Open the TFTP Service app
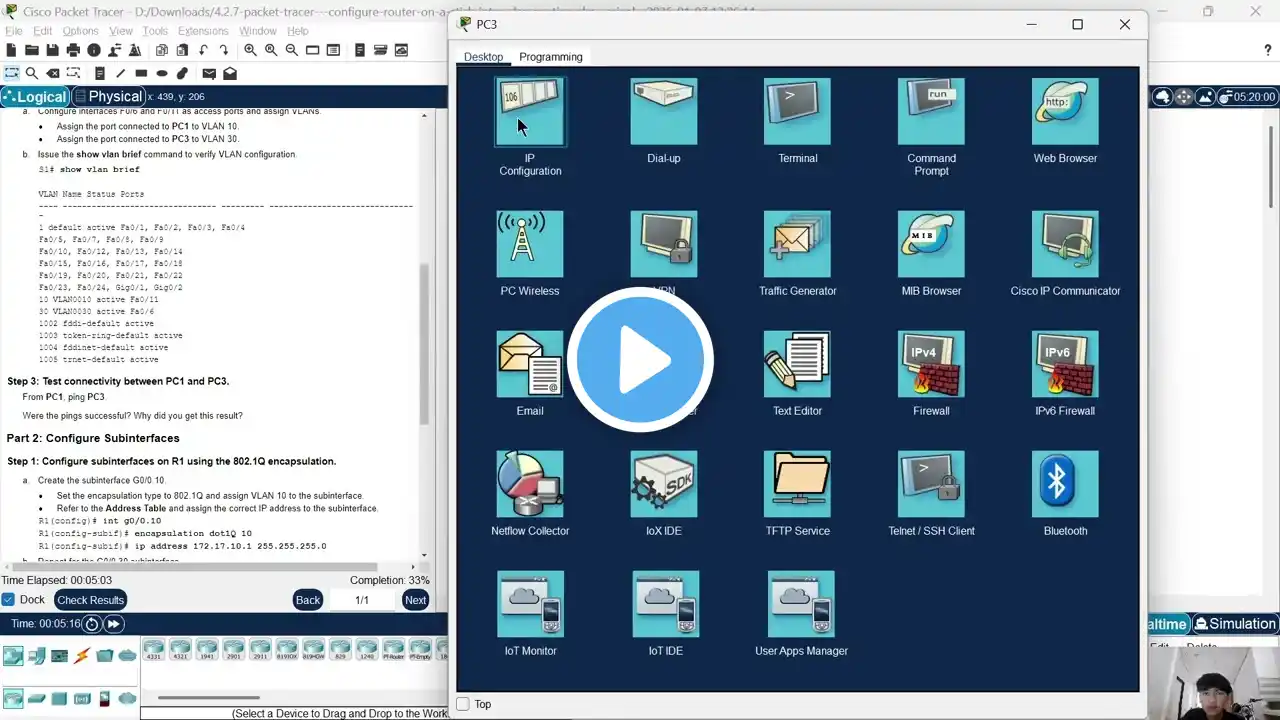The width and height of the screenshot is (1280, 720). pyautogui.click(x=797, y=484)
